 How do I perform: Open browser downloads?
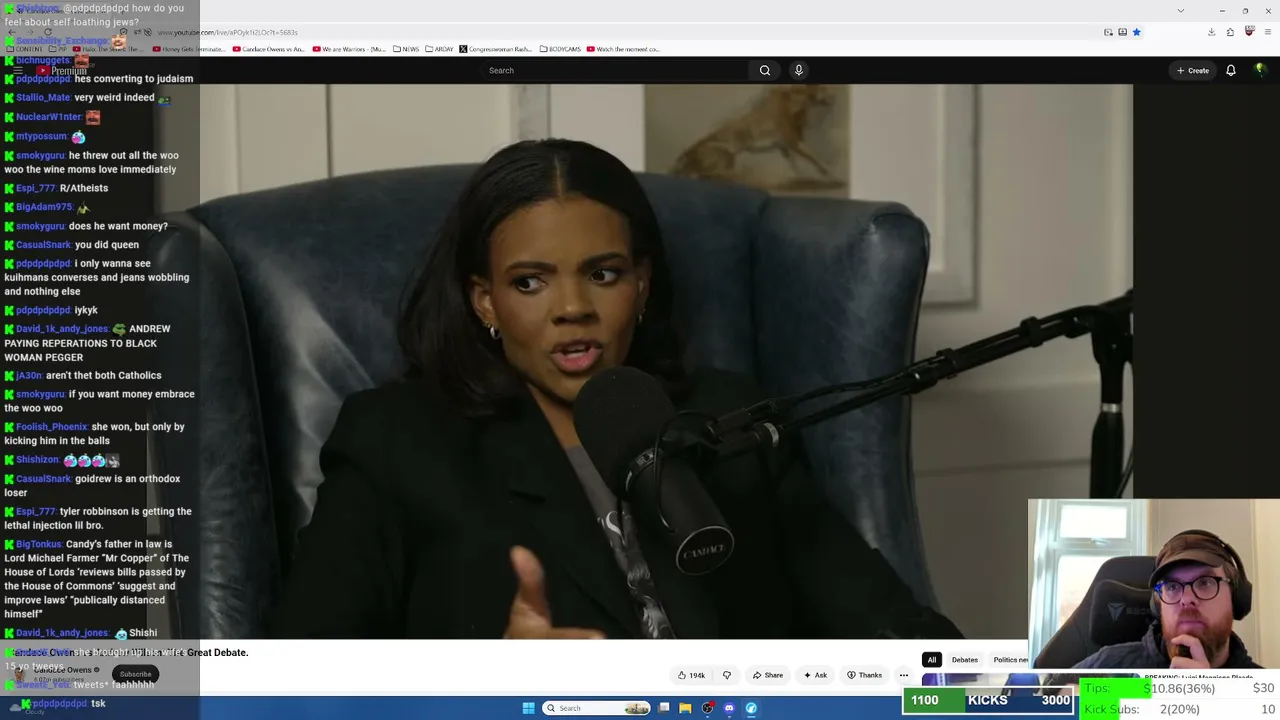pyautogui.click(x=1211, y=32)
